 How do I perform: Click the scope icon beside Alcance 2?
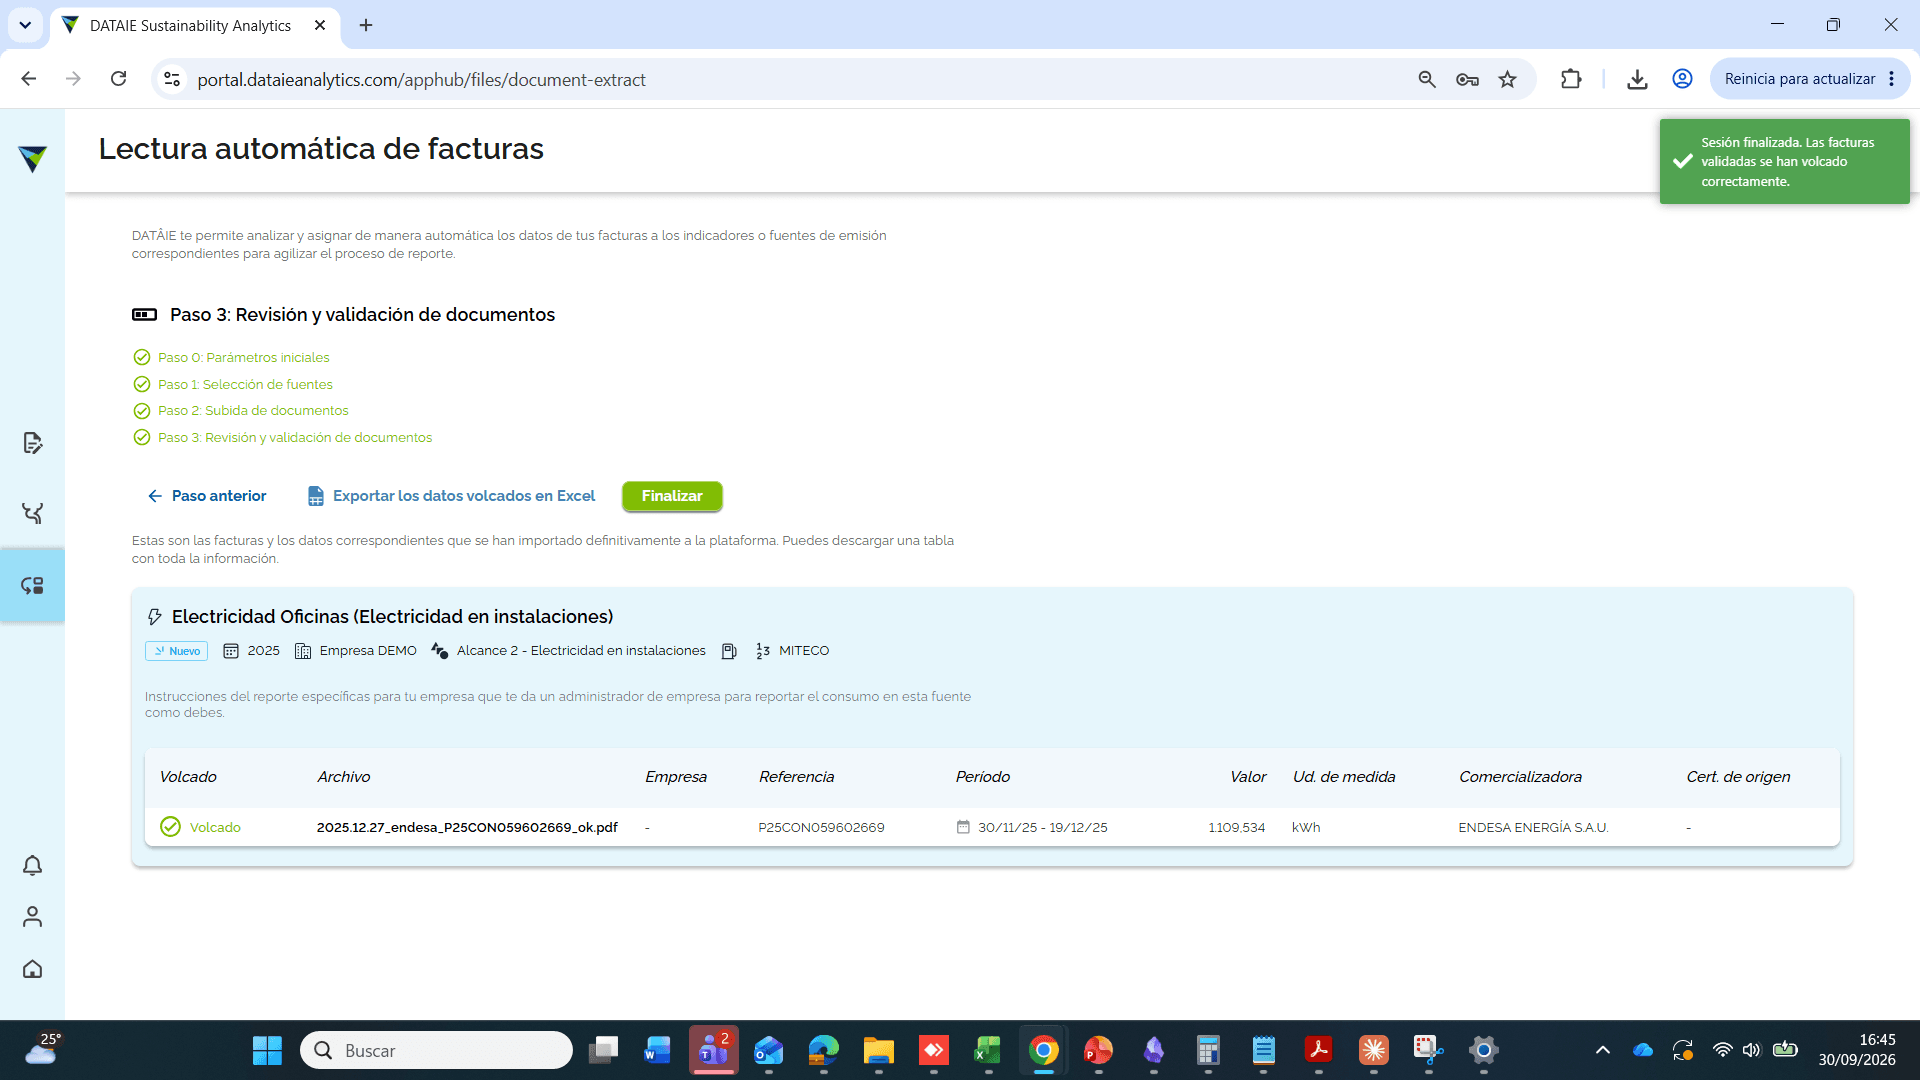(439, 651)
